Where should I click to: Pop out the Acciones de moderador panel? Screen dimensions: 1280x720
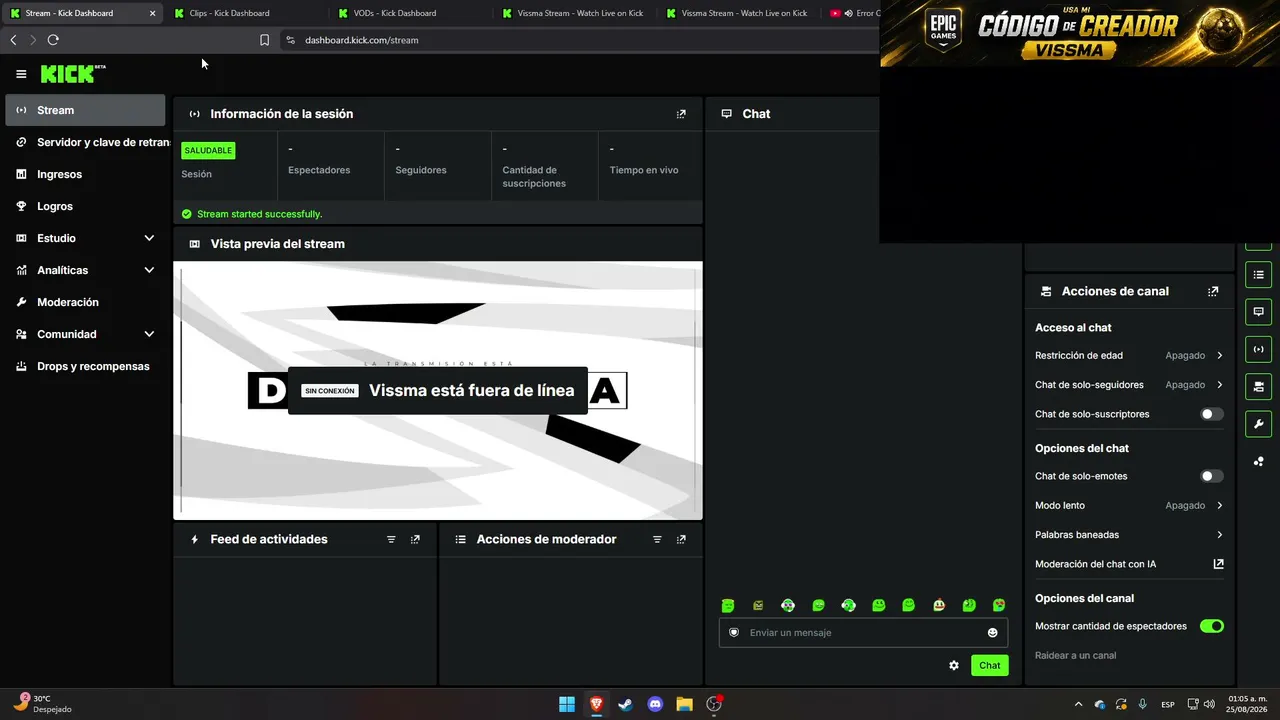click(x=681, y=539)
